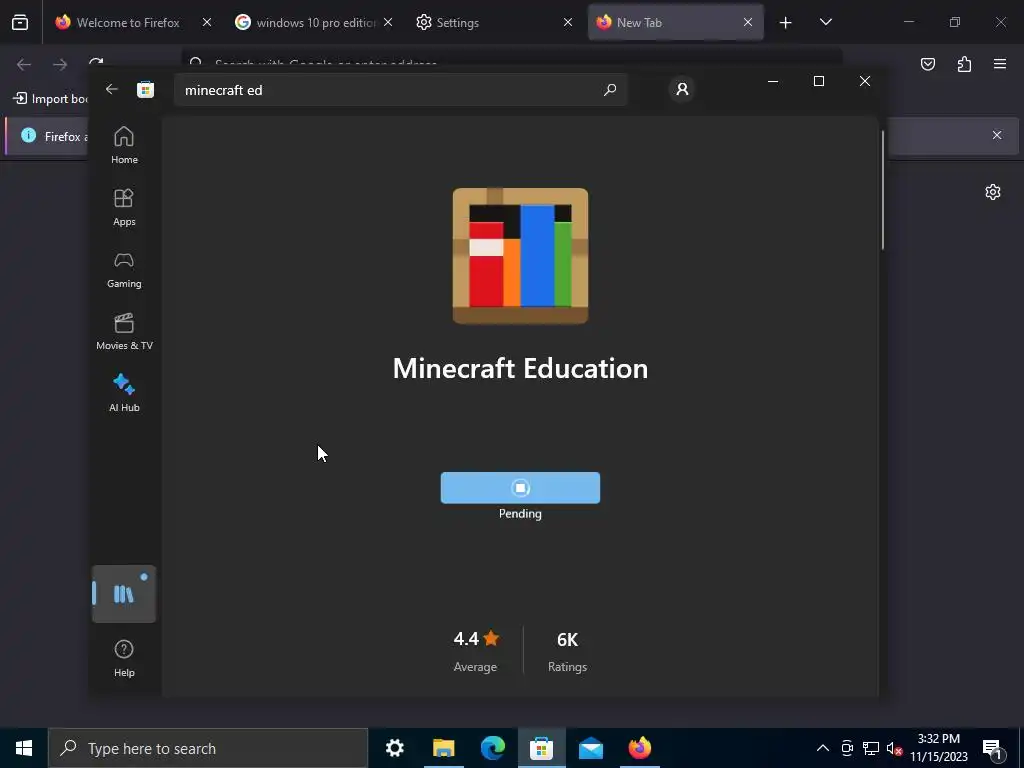
Task: Open Microsoft Edge from the taskbar
Action: [x=492, y=748]
